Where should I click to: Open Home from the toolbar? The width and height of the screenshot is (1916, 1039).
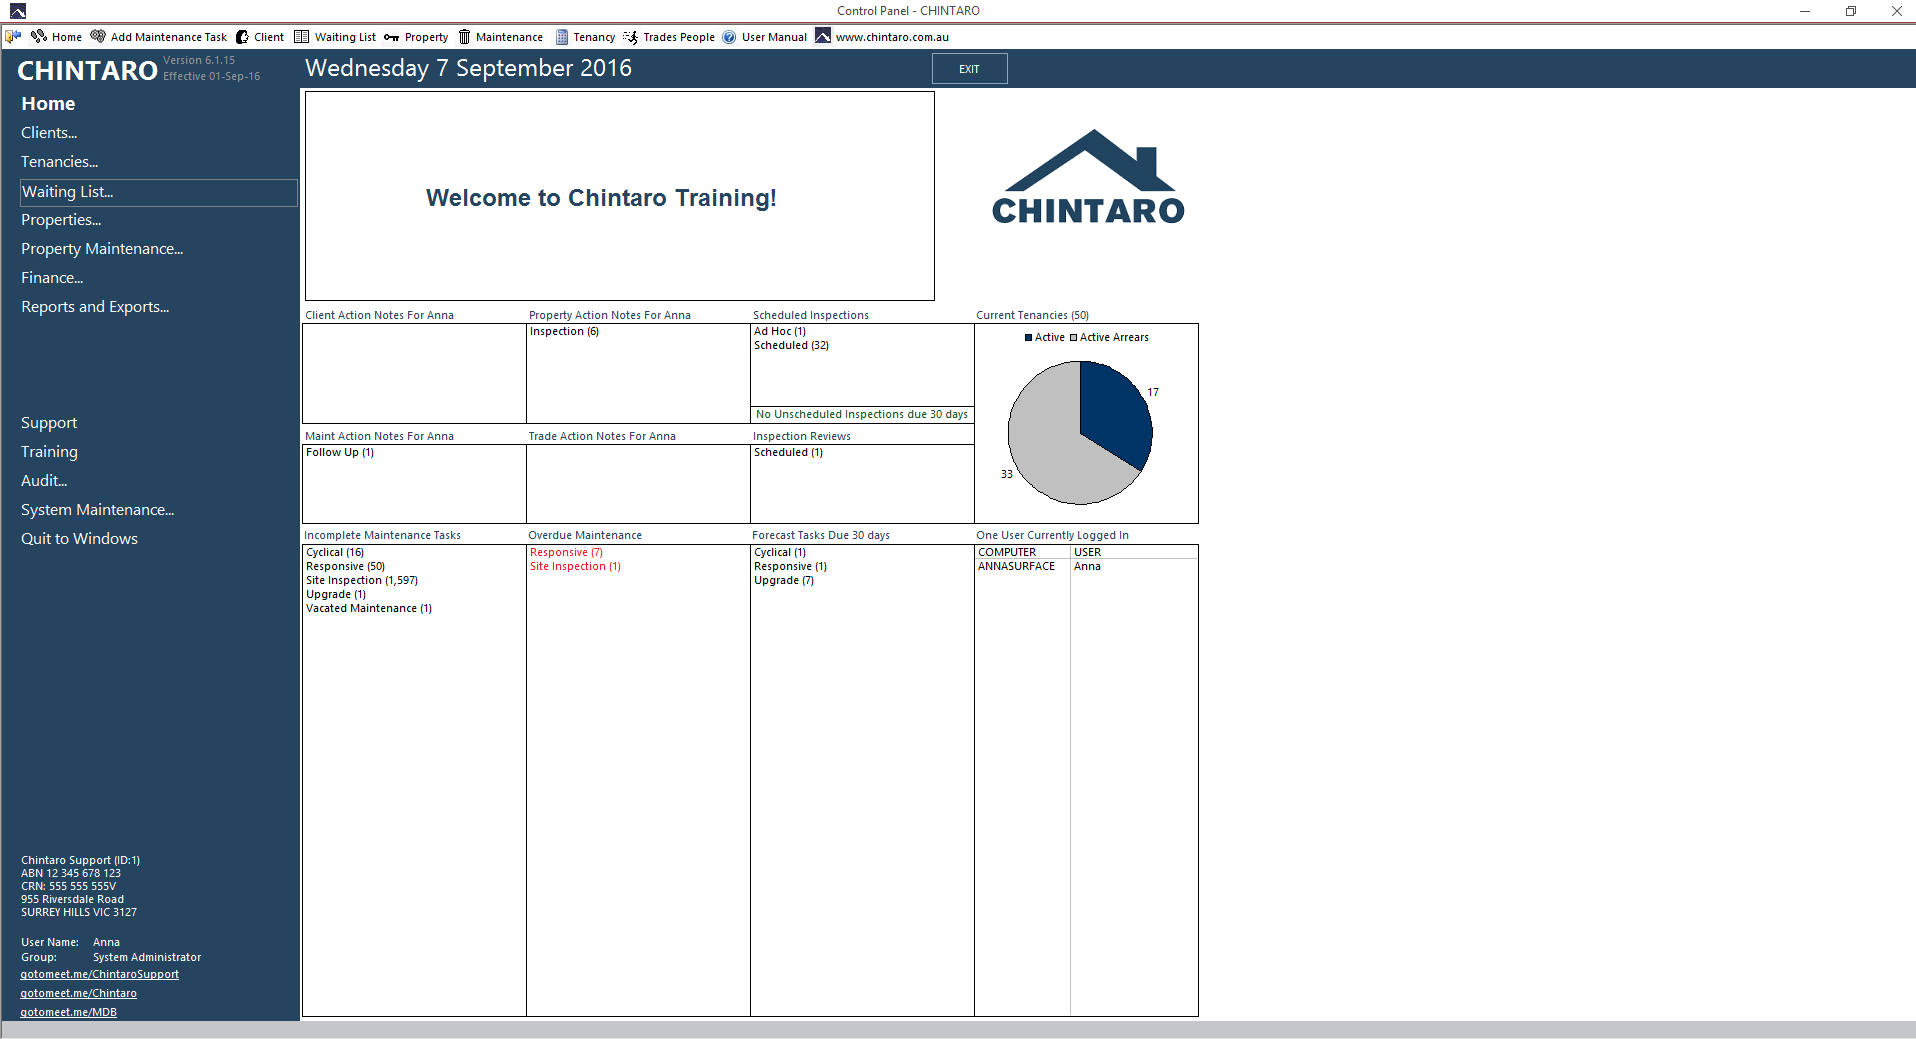pyautogui.click(x=67, y=37)
